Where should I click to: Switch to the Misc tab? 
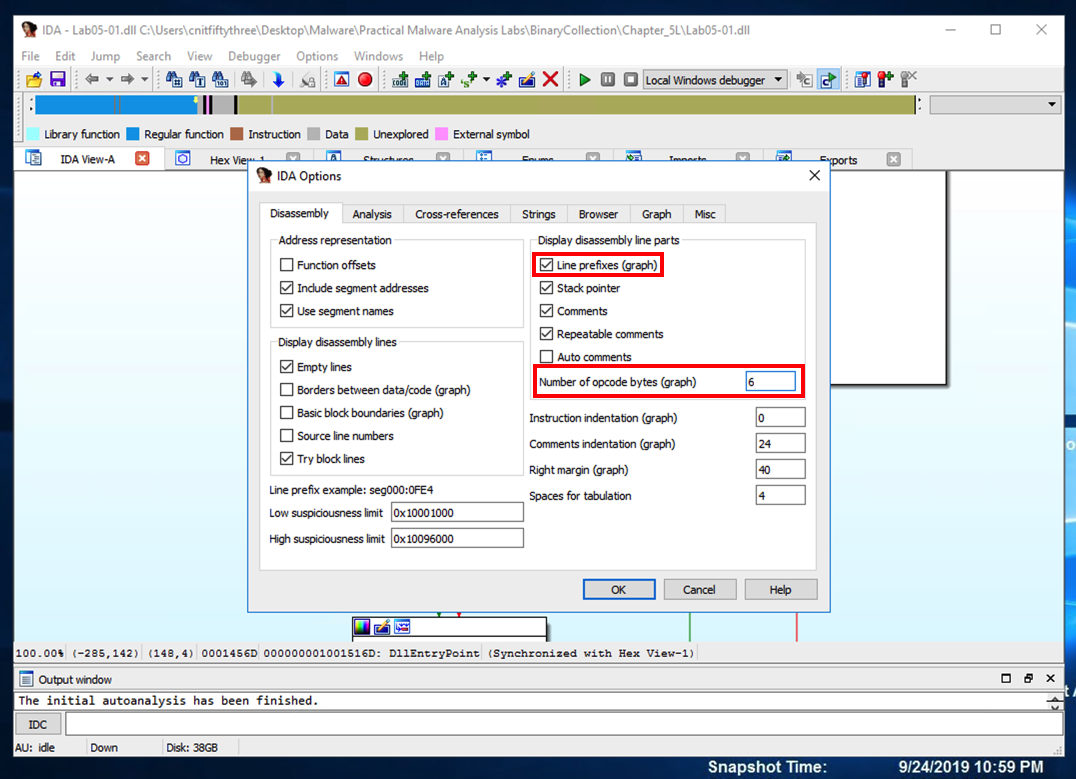705,214
